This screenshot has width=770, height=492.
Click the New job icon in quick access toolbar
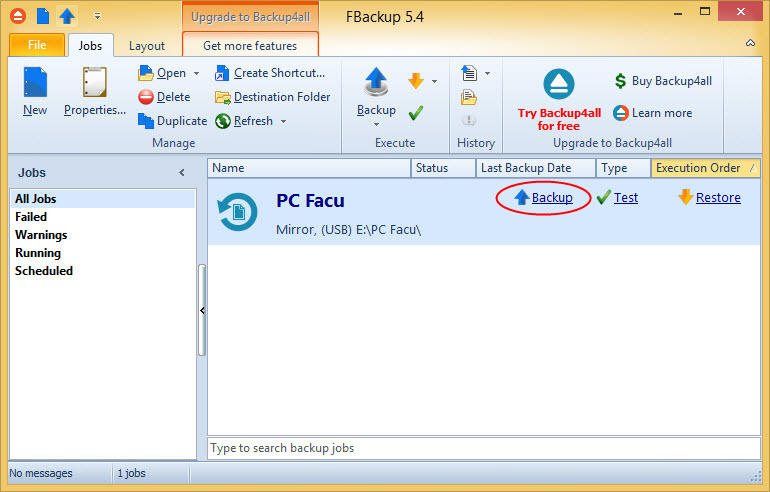pyautogui.click(x=43, y=16)
